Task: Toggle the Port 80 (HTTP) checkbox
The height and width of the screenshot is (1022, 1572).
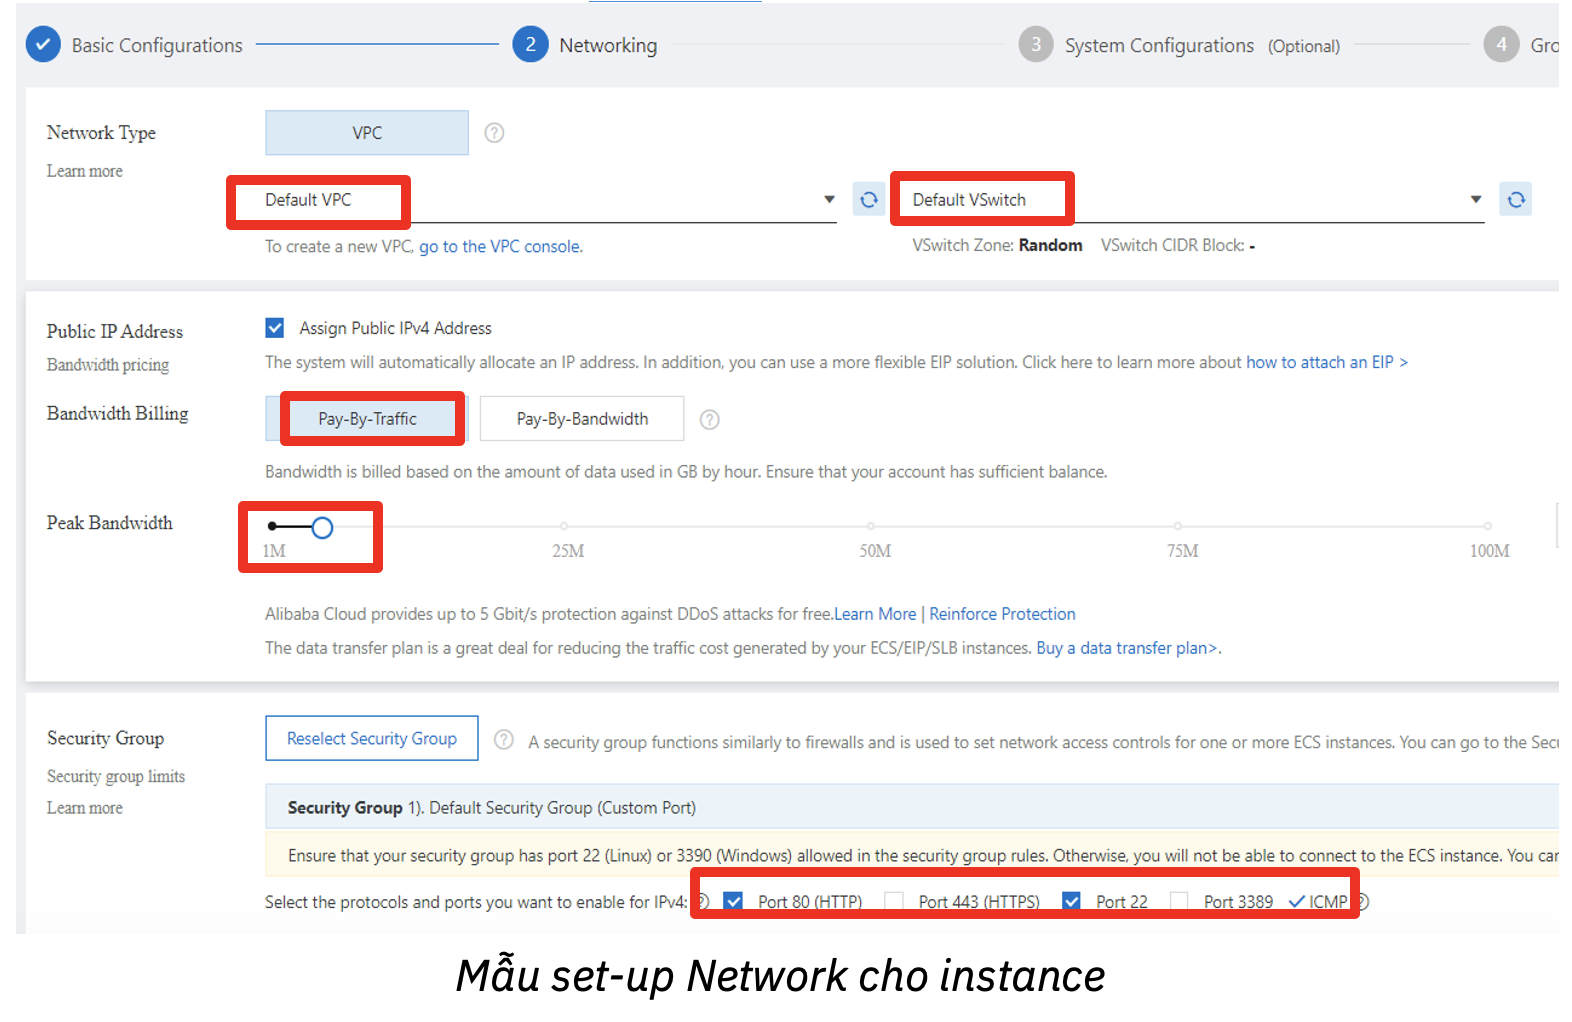Action: [733, 901]
